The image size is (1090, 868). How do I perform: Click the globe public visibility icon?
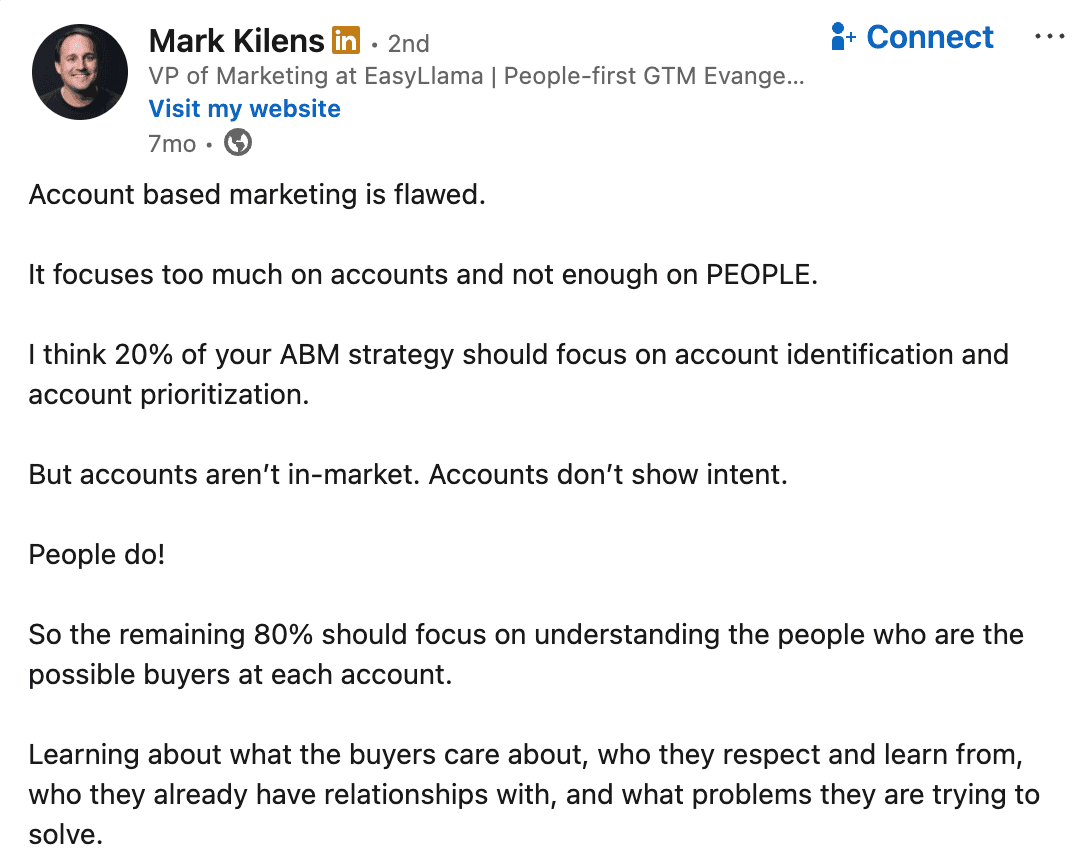[238, 143]
